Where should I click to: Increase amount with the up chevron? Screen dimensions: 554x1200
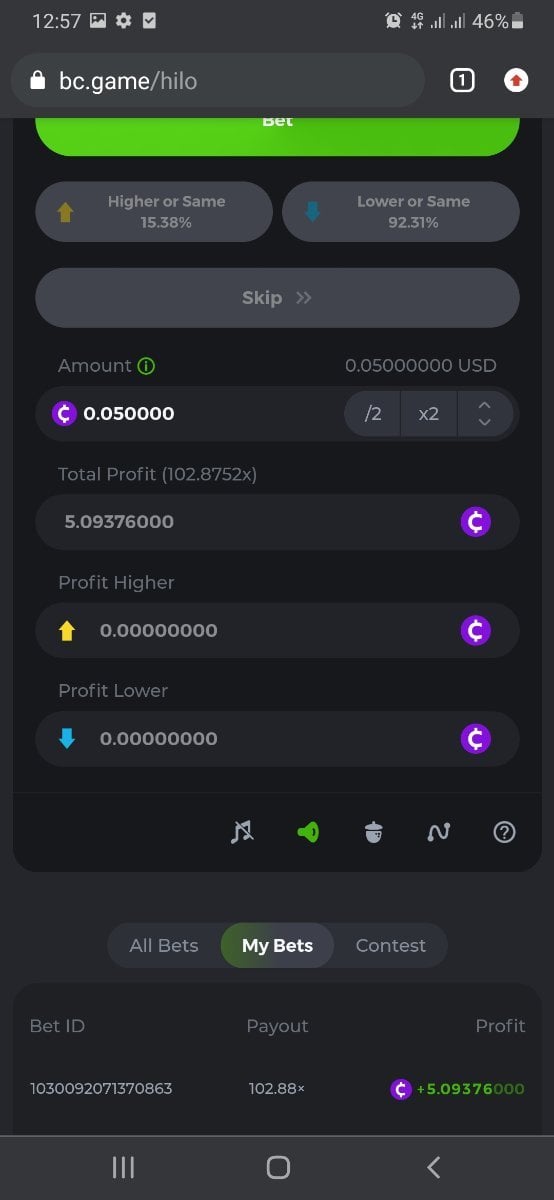click(485, 404)
